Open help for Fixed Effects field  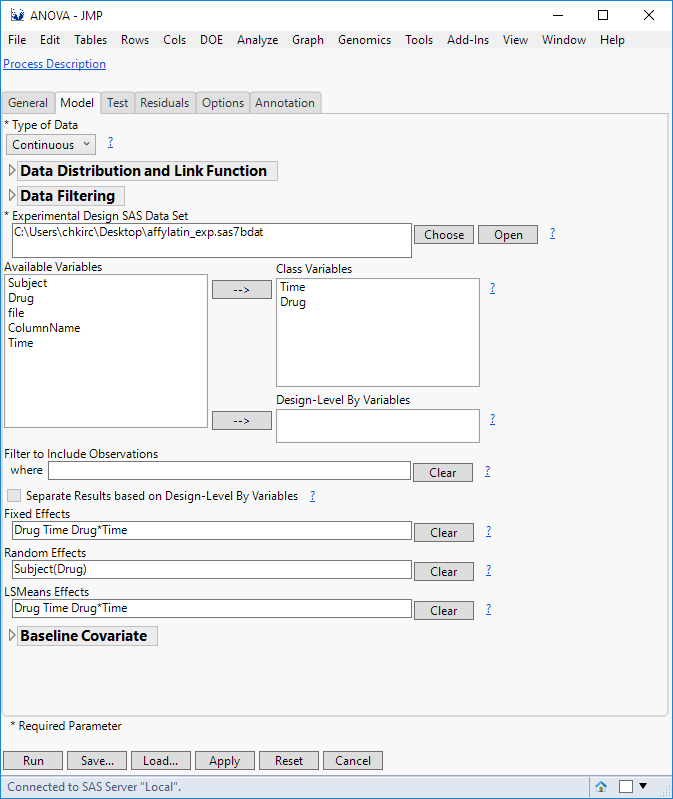pyautogui.click(x=488, y=532)
